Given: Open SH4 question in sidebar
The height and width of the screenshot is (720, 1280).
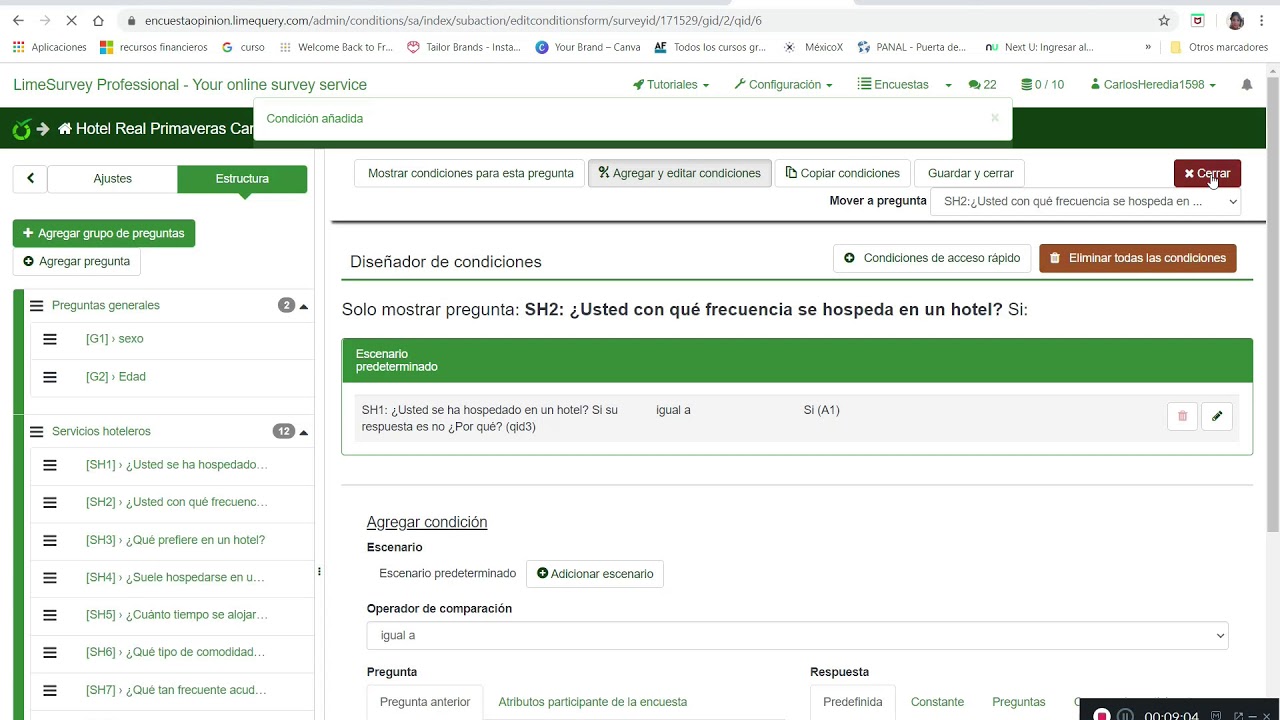Looking at the screenshot, I should [x=175, y=577].
